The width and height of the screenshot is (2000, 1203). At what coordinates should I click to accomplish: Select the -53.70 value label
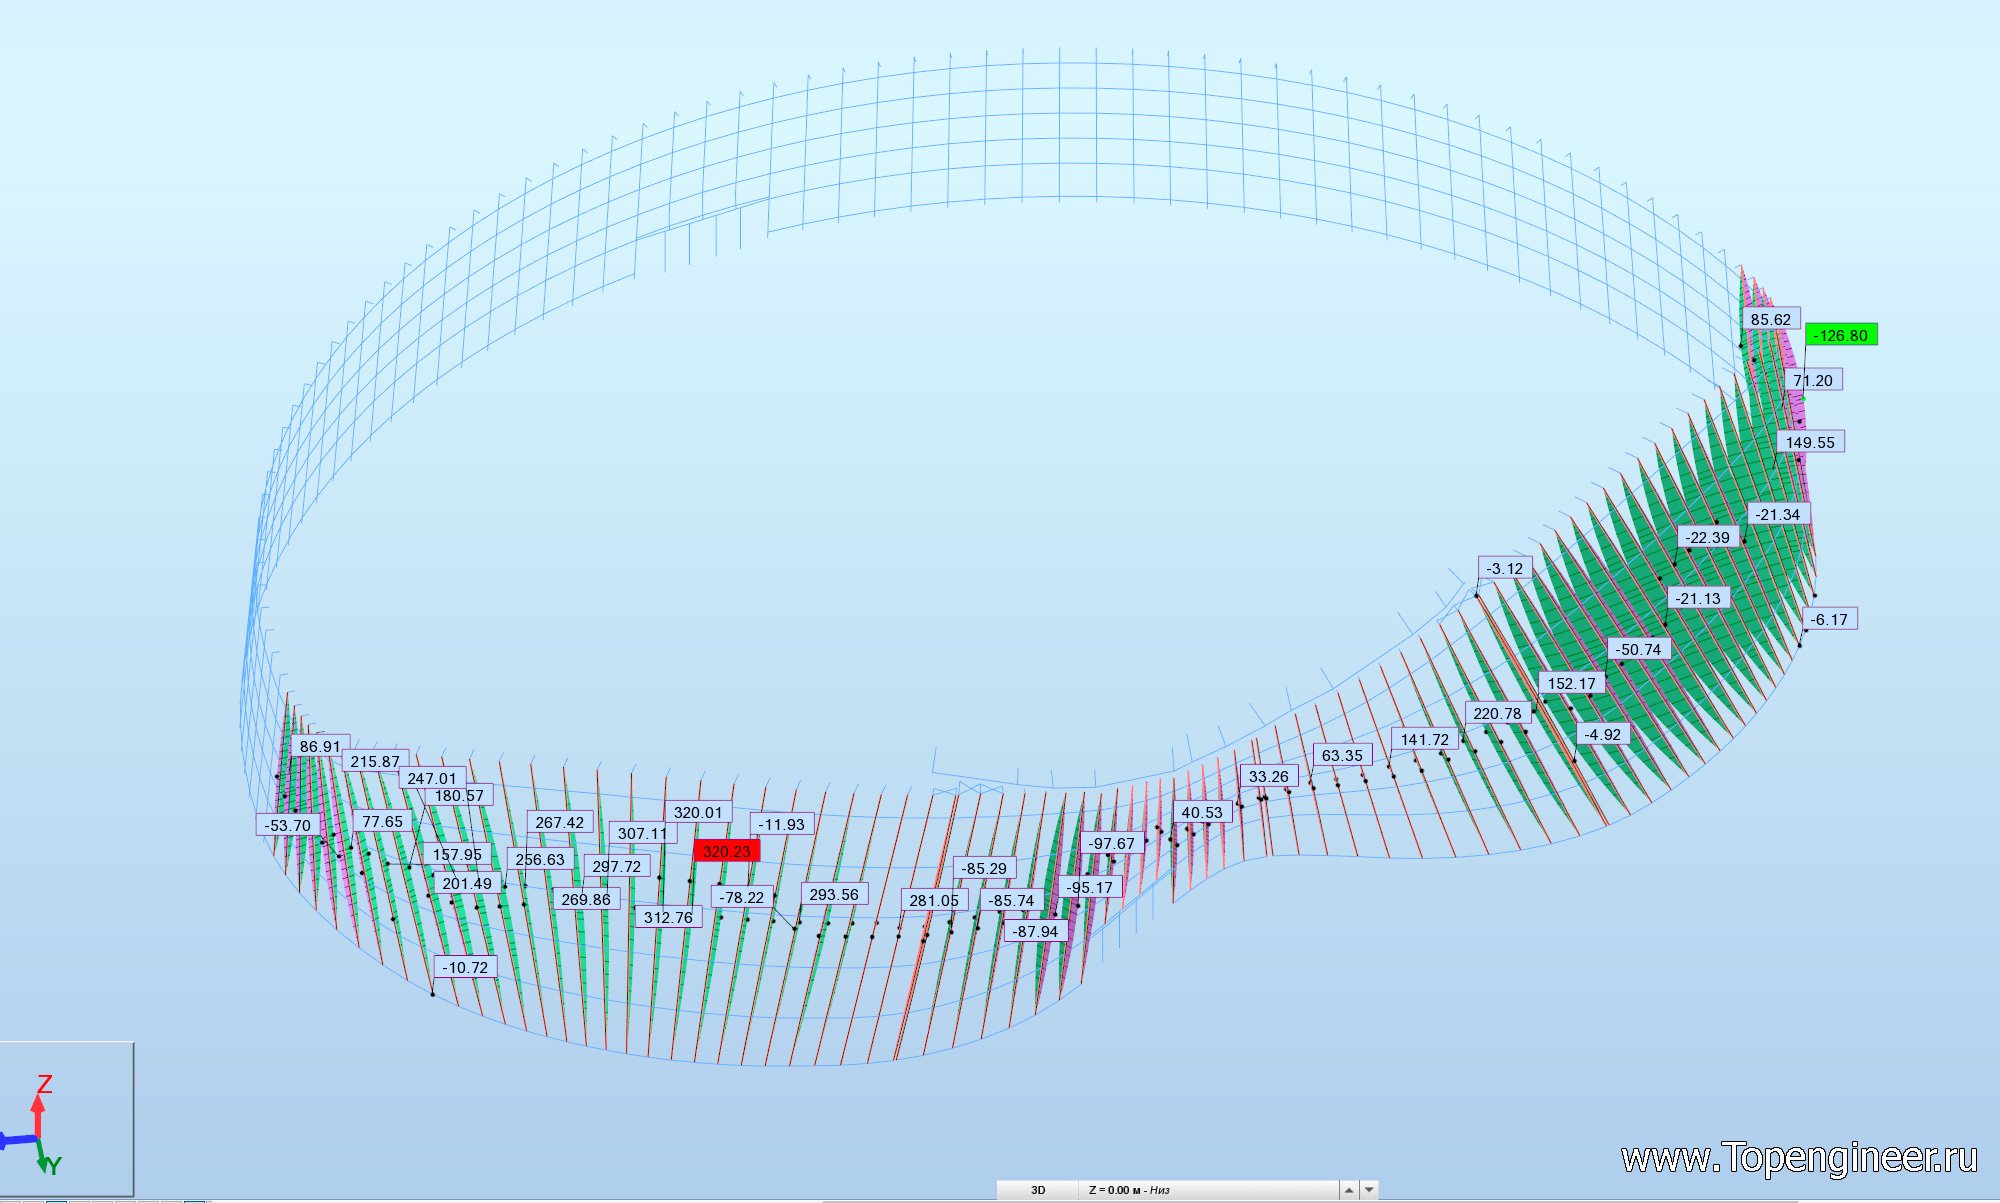coord(287,825)
